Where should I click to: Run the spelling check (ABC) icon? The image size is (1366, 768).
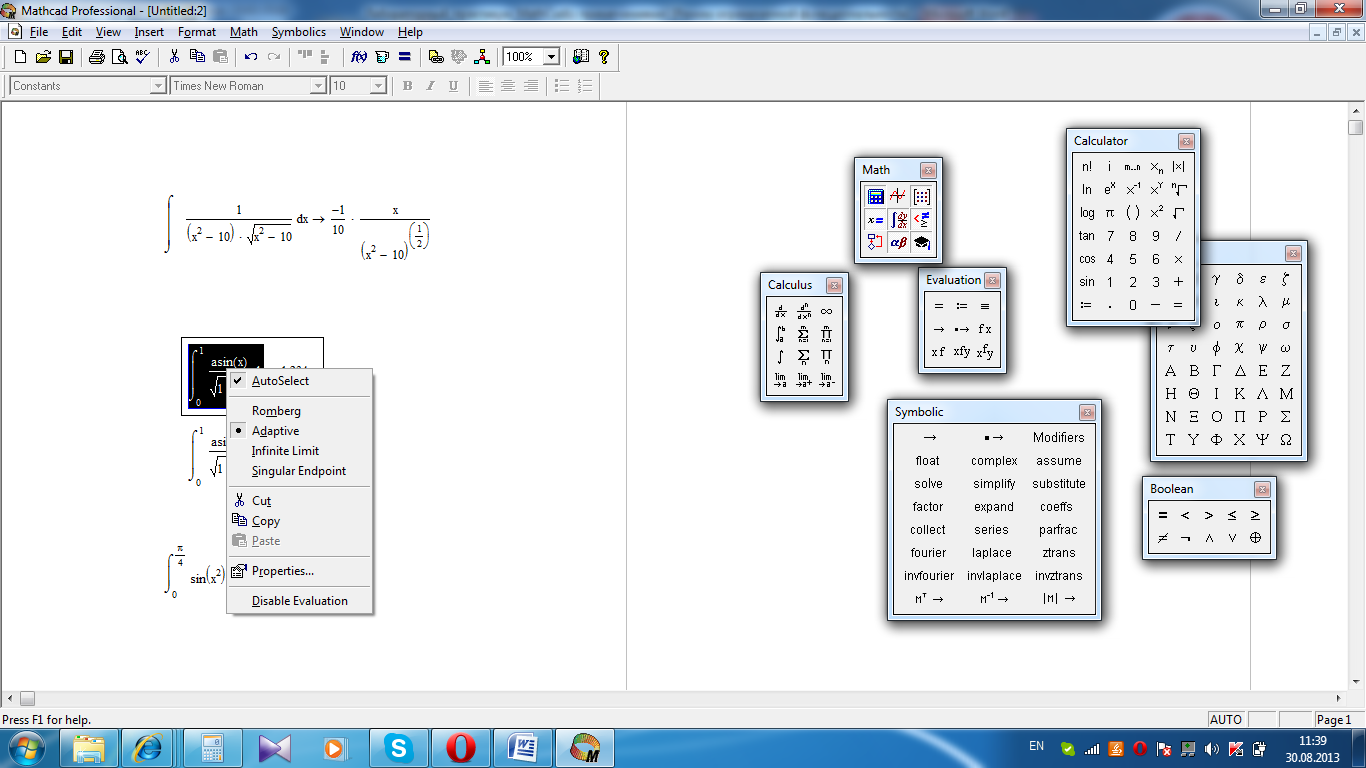143,57
